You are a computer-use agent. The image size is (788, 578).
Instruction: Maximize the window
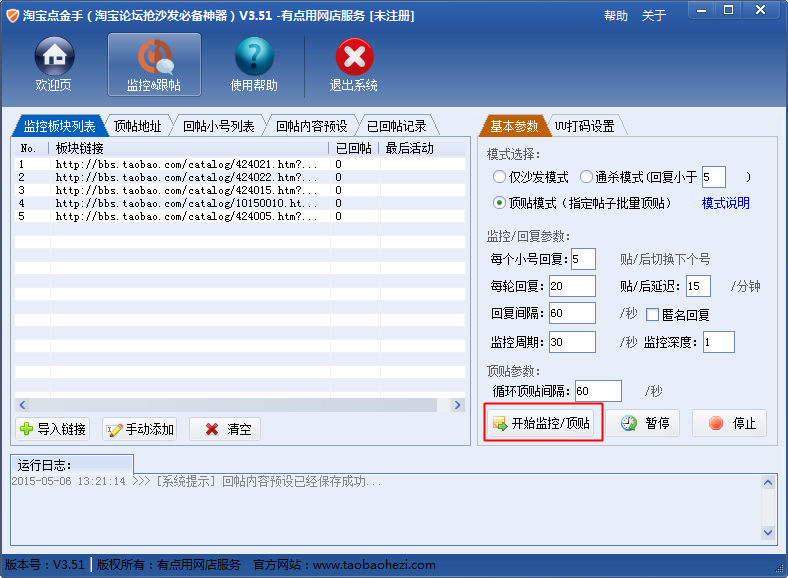pyautogui.click(x=729, y=10)
